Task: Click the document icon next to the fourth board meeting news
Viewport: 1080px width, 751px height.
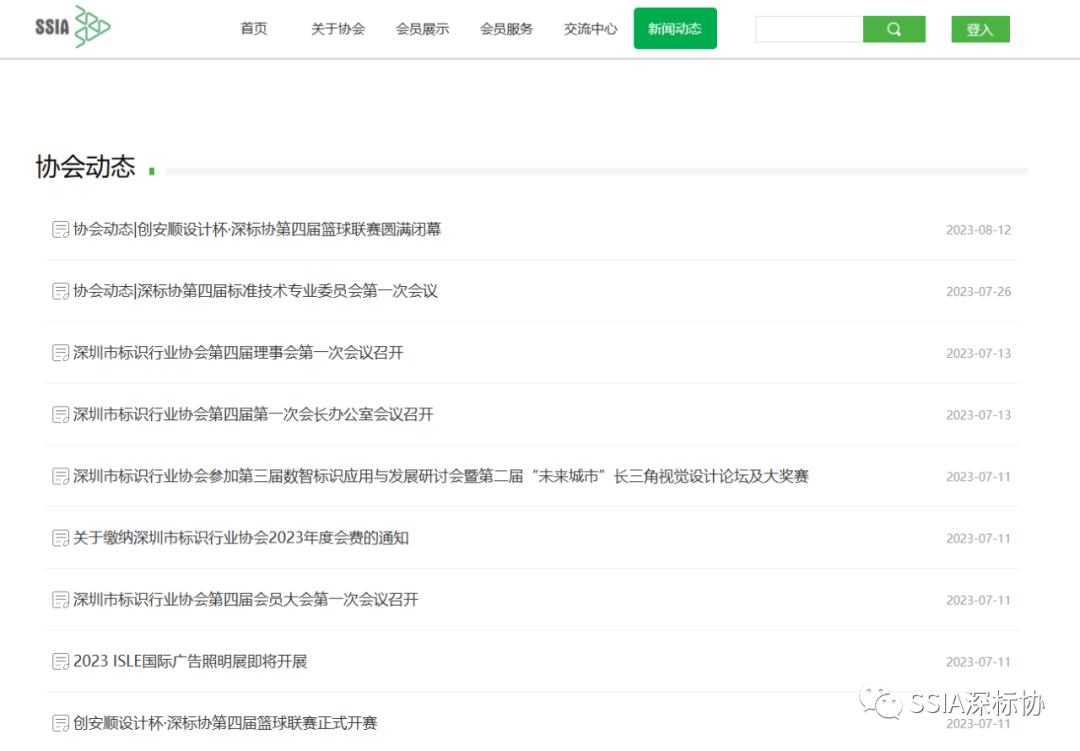Action: pyautogui.click(x=60, y=353)
